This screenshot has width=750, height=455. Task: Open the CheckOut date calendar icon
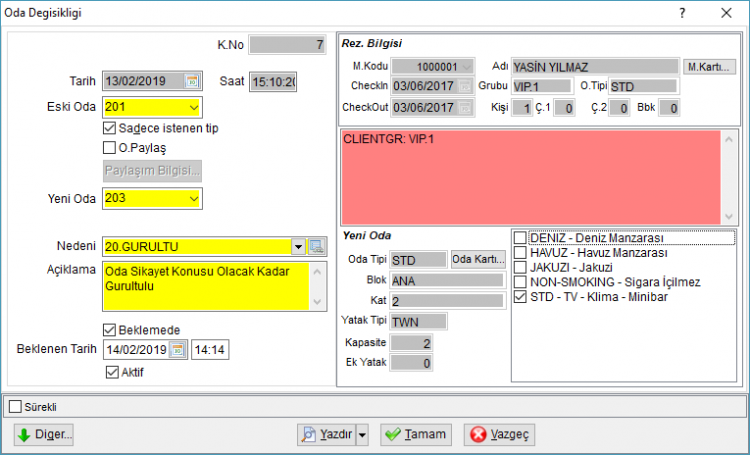click(464, 108)
